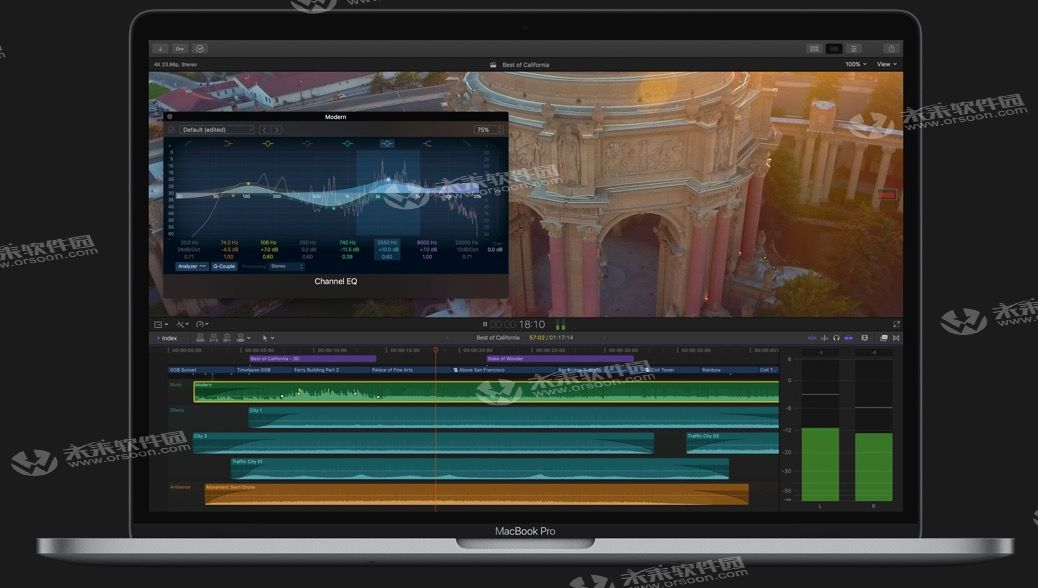Toggle the Timeline panel icon
The image size is (1038, 588).
834,48
